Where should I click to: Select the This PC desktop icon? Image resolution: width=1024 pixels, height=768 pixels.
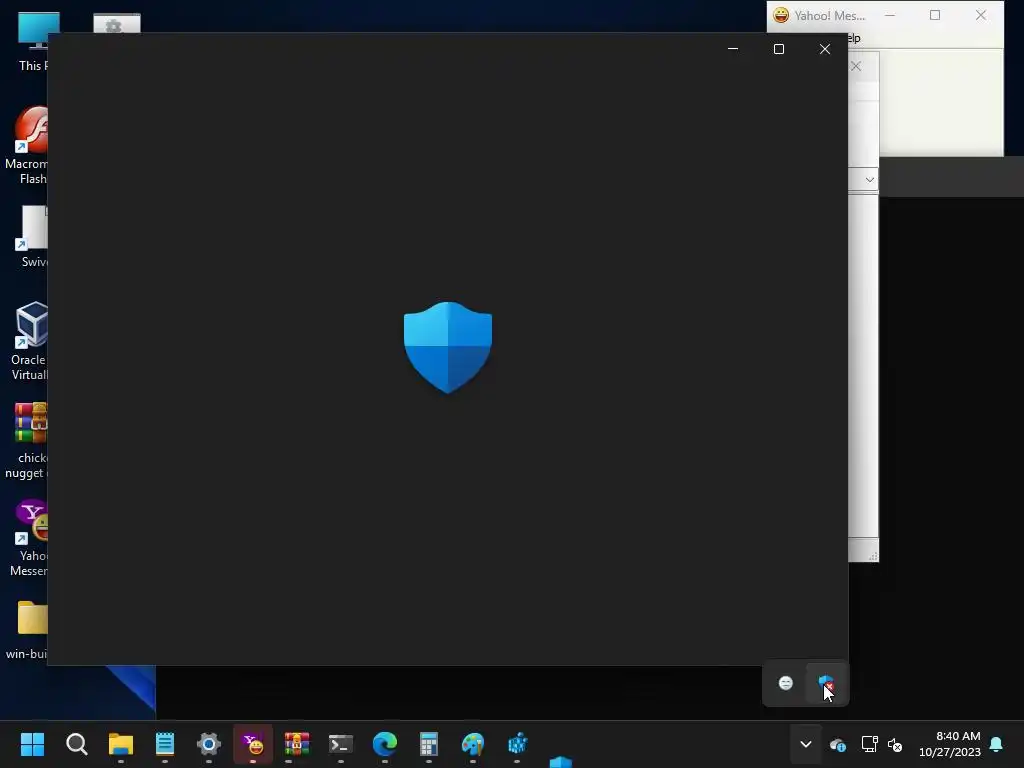point(33,41)
